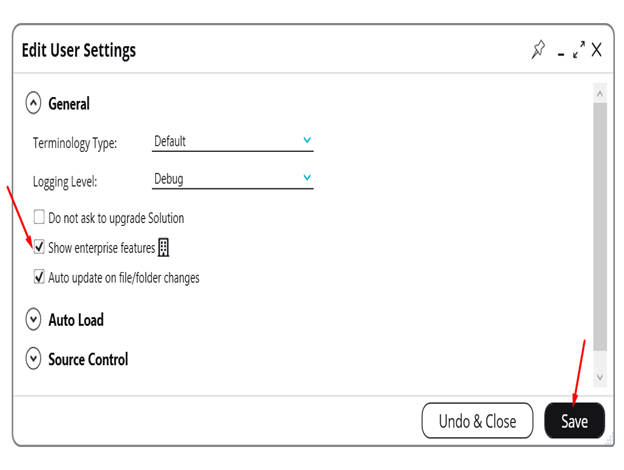The image size is (624, 470).
Task: Click the scrollbar down arrow
Action: [600, 378]
